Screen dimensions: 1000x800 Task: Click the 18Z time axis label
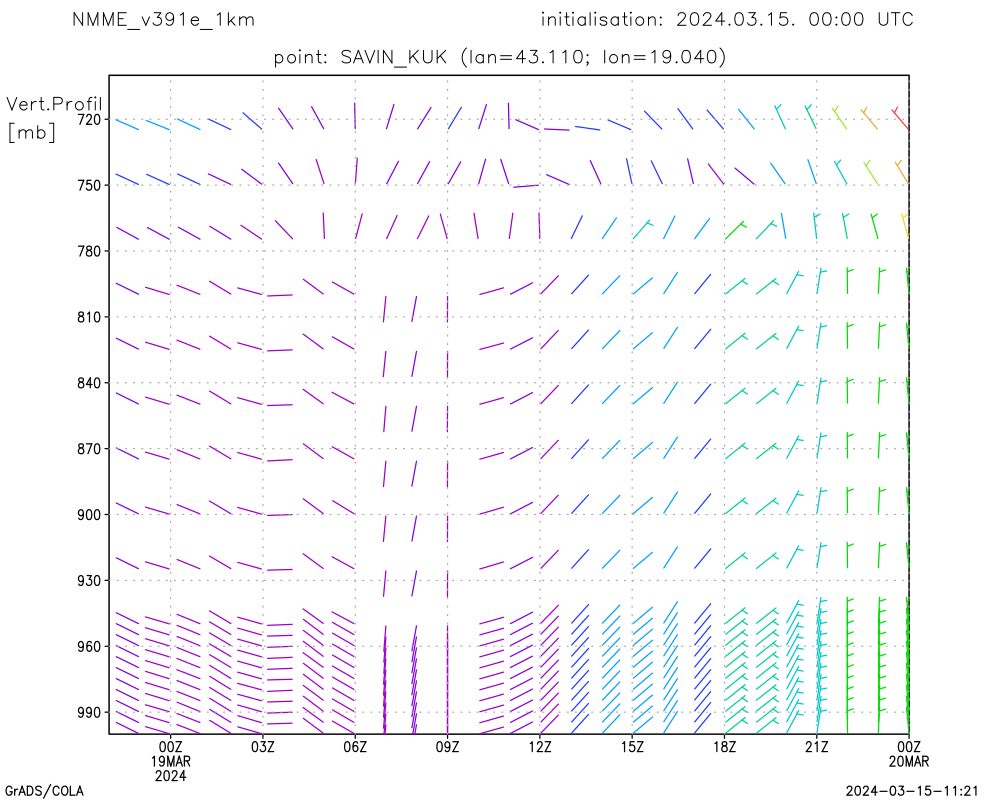(x=724, y=747)
